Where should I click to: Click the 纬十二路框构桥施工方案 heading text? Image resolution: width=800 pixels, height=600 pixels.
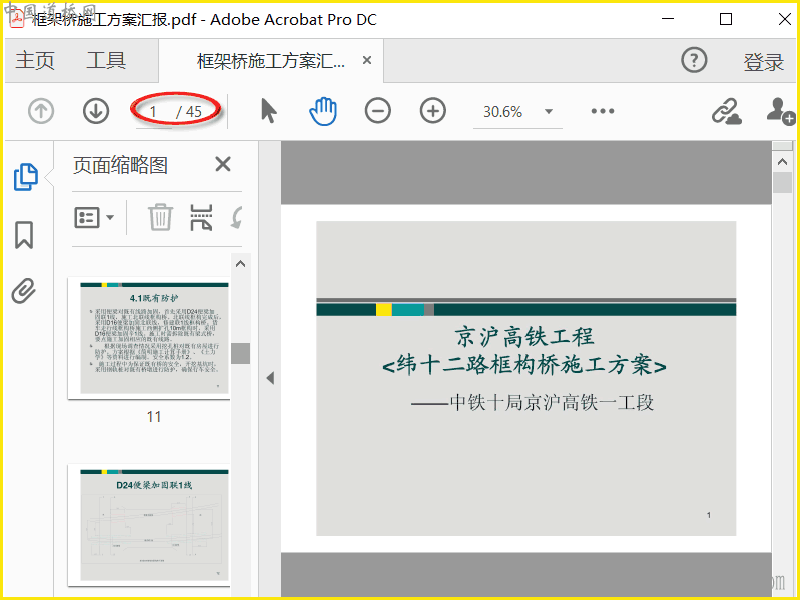point(524,365)
